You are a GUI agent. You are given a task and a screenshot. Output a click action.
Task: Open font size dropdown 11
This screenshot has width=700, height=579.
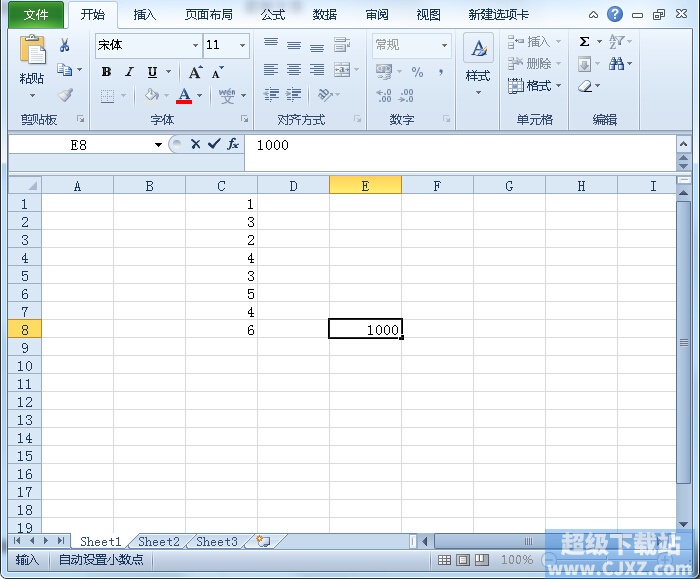pyautogui.click(x=242, y=46)
